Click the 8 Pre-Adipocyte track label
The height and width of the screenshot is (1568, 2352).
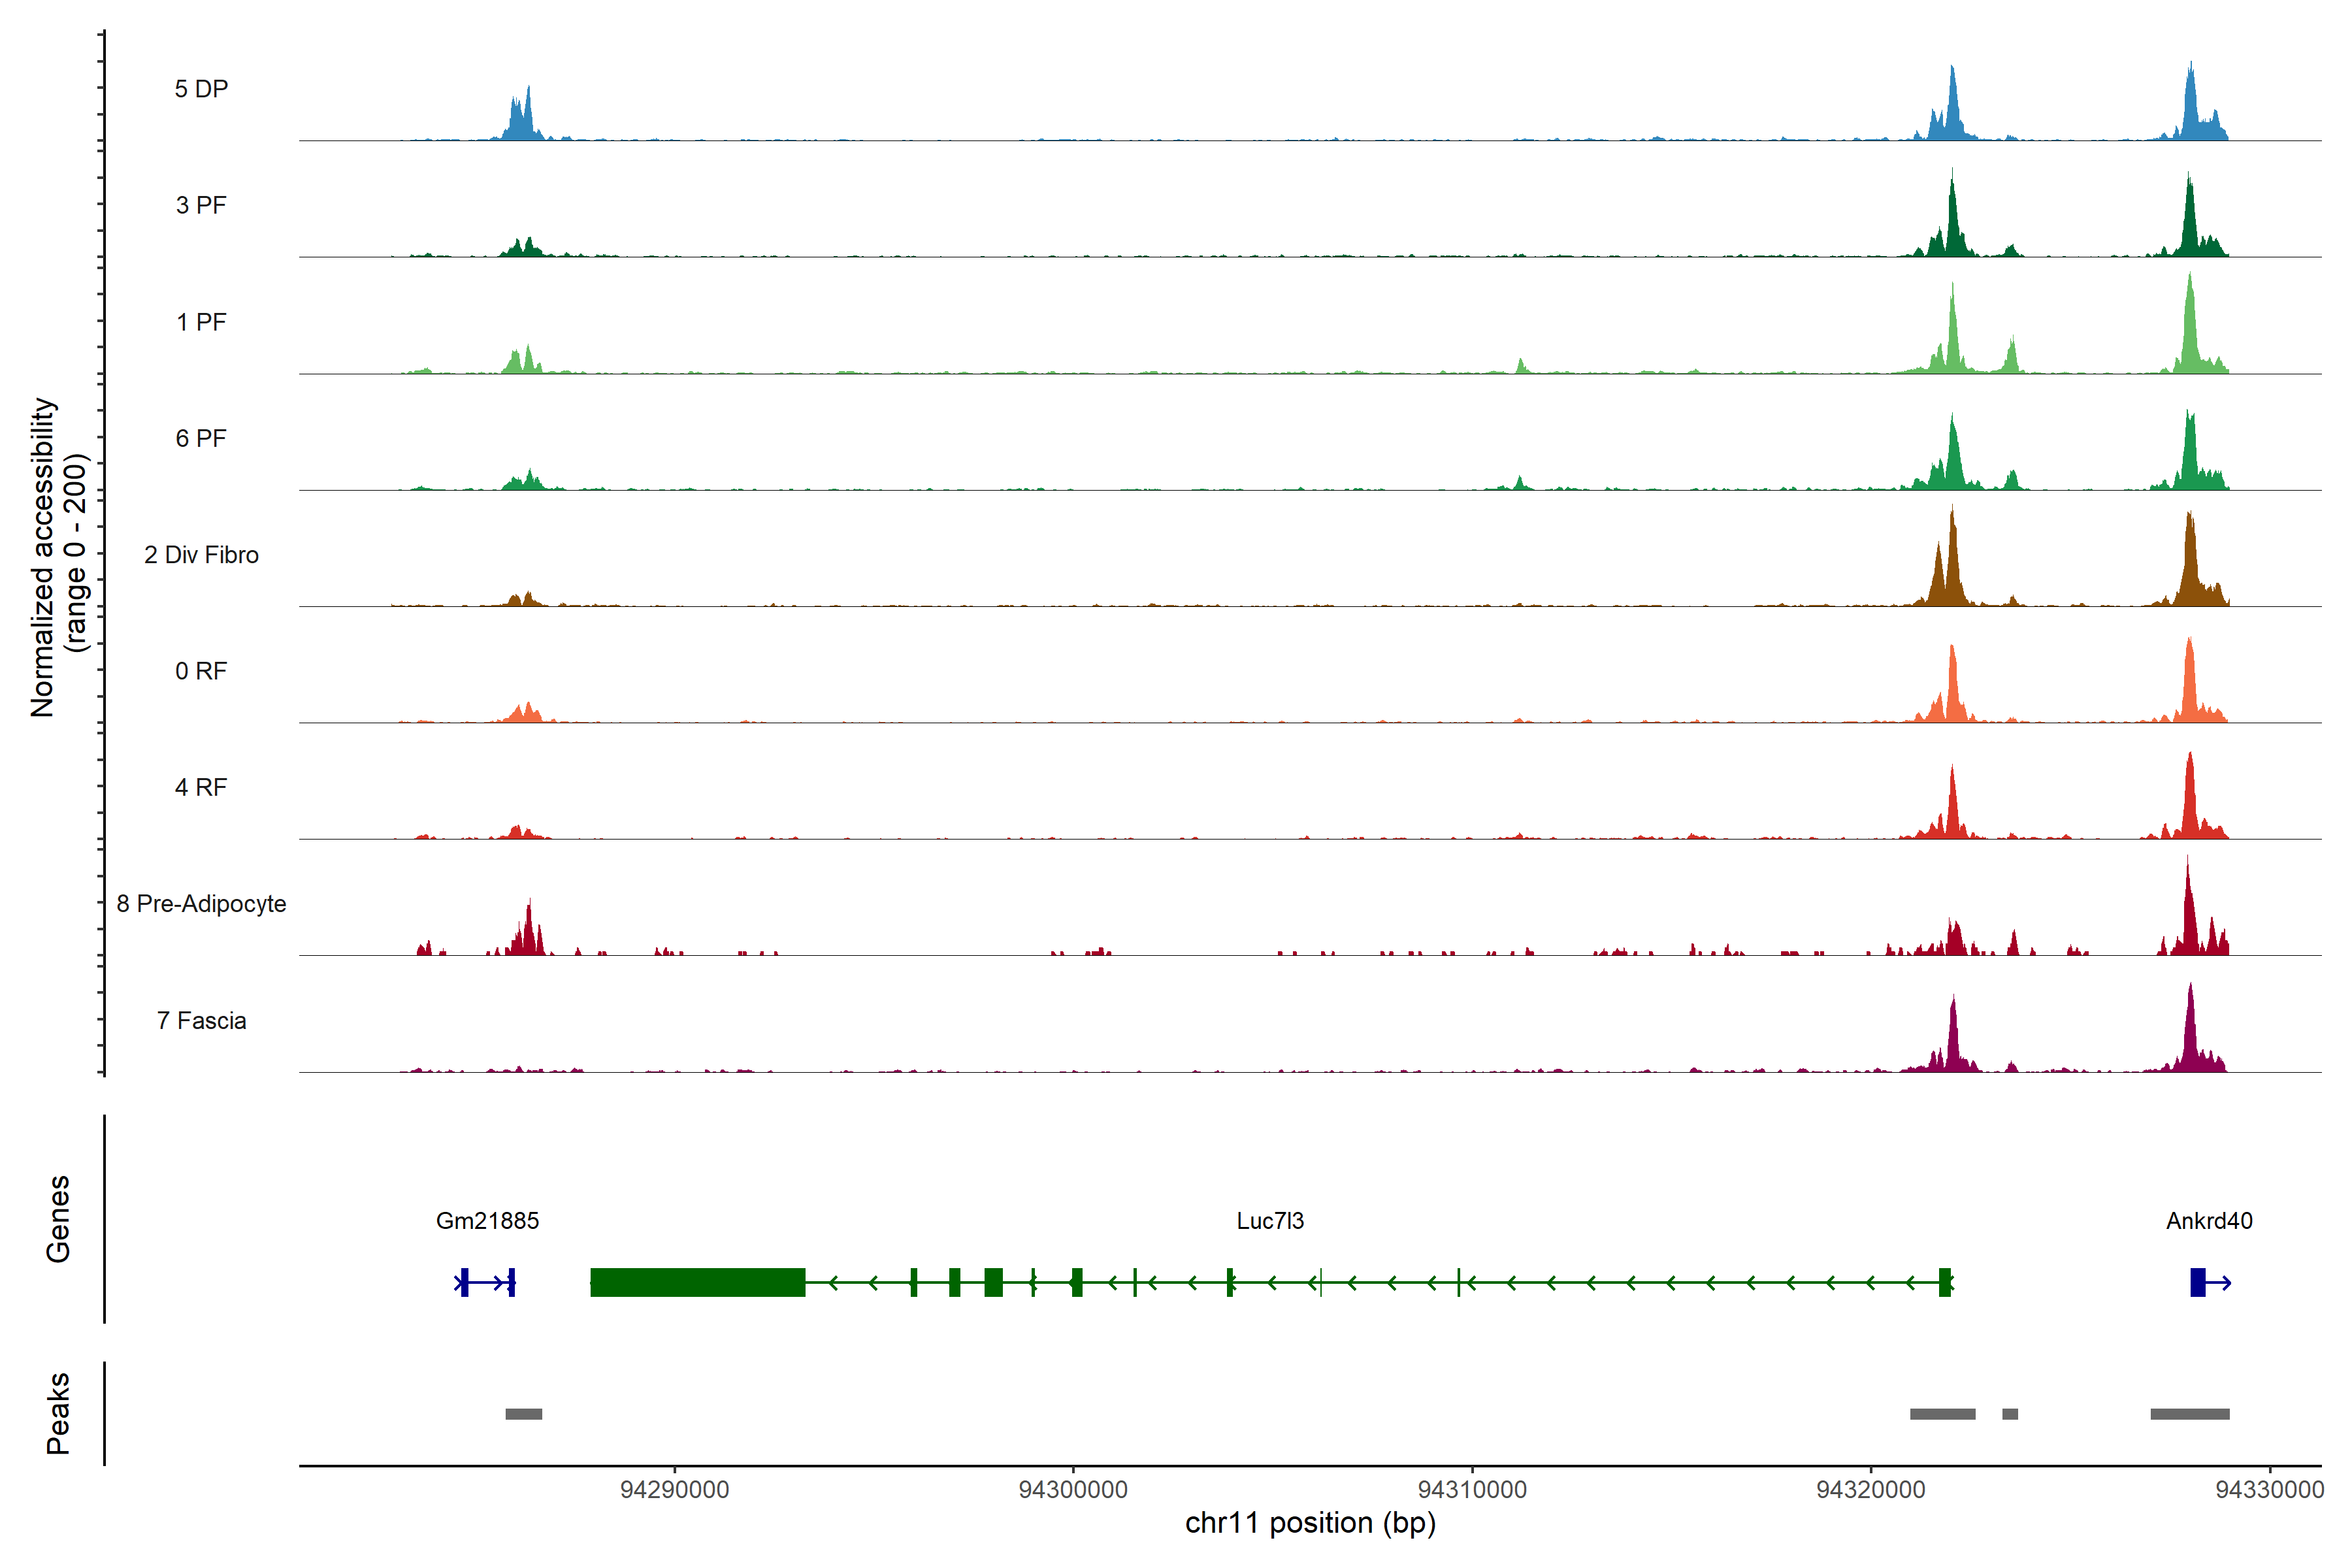pyautogui.click(x=201, y=903)
